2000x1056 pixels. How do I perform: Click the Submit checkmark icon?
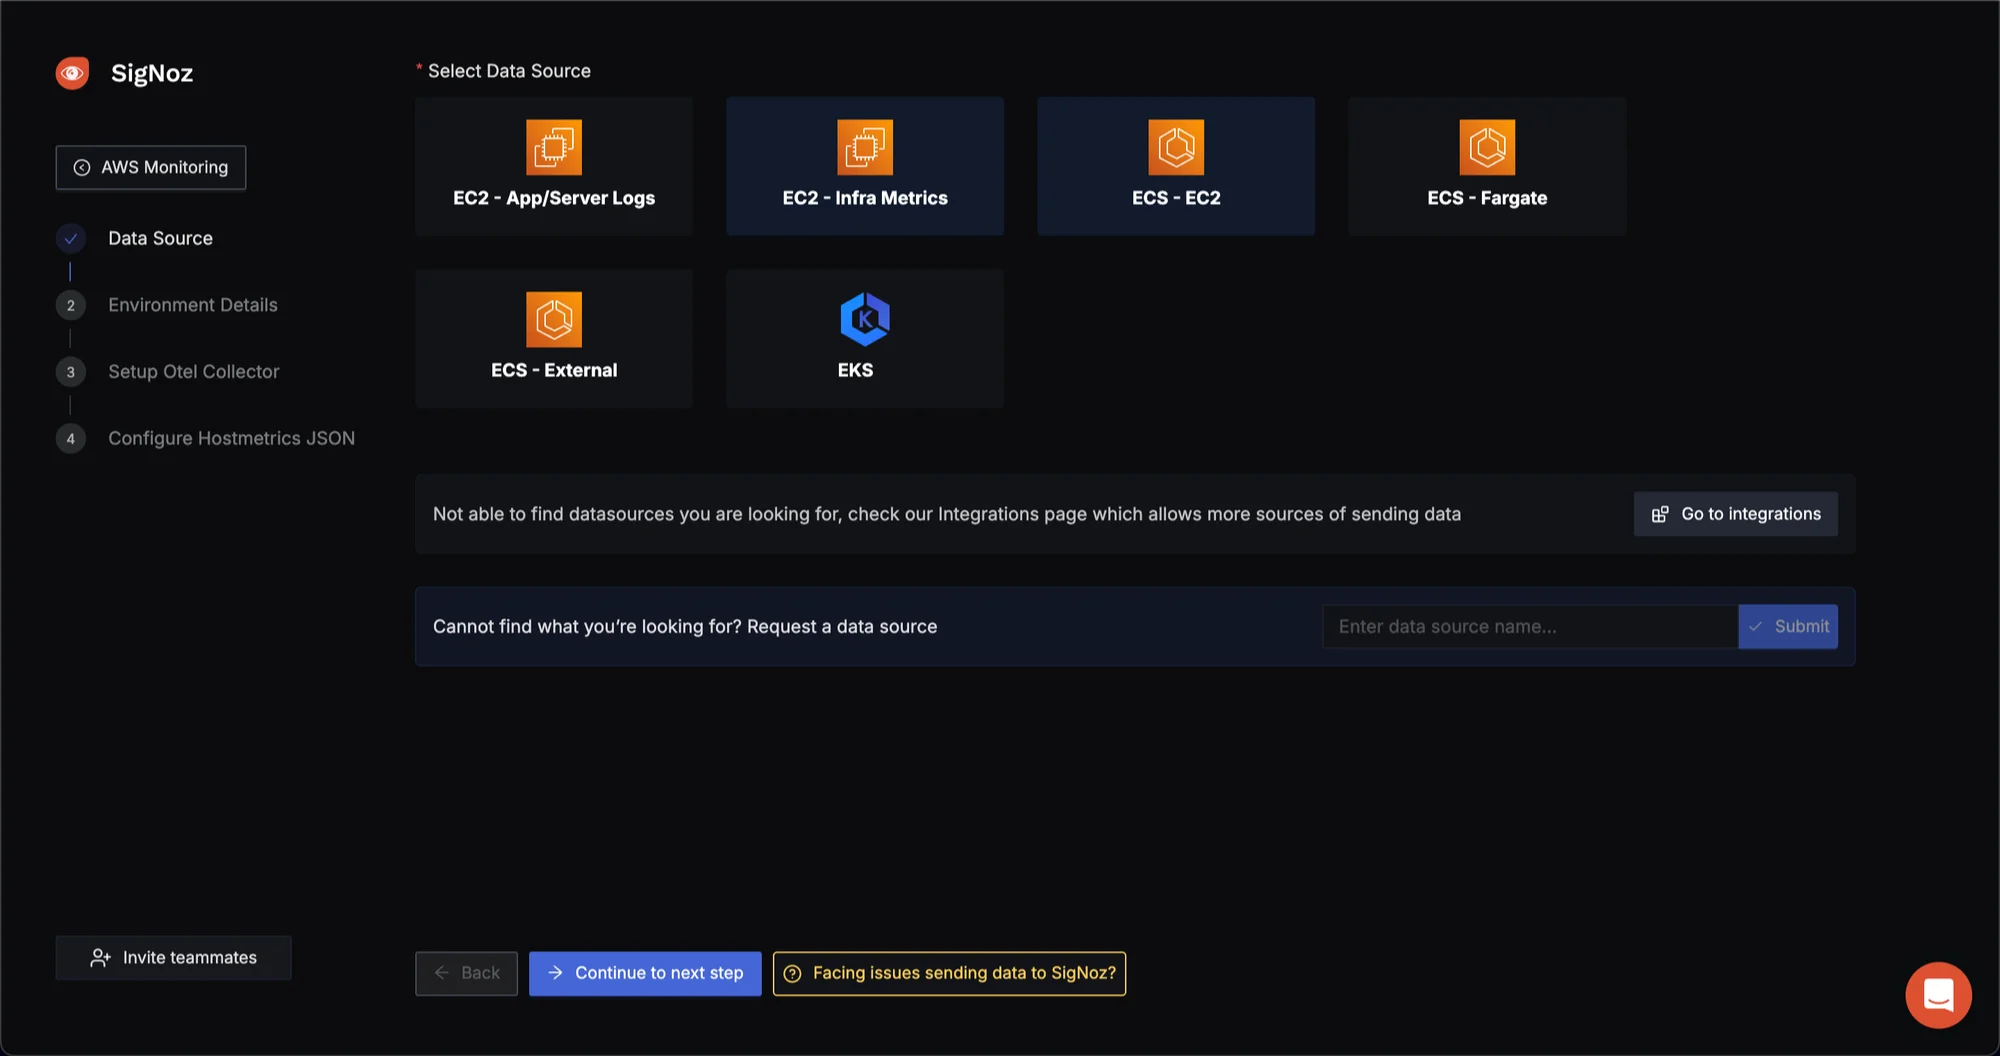point(1756,627)
